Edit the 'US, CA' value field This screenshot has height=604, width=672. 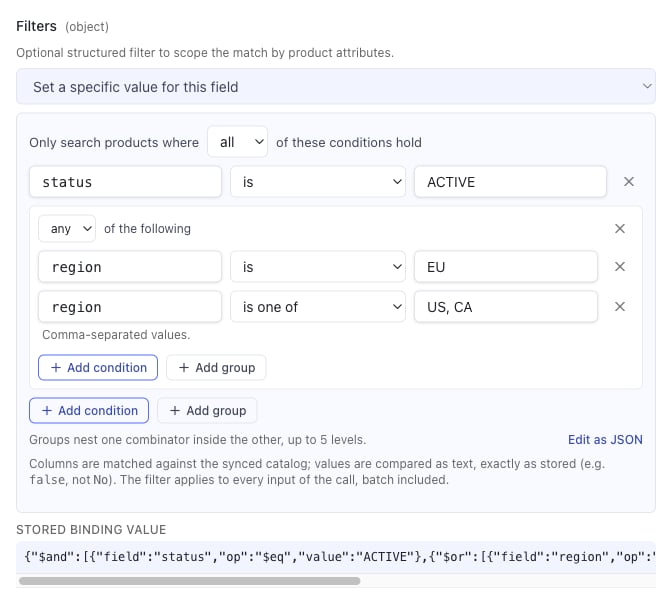pyautogui.click(x=506, y=307)
